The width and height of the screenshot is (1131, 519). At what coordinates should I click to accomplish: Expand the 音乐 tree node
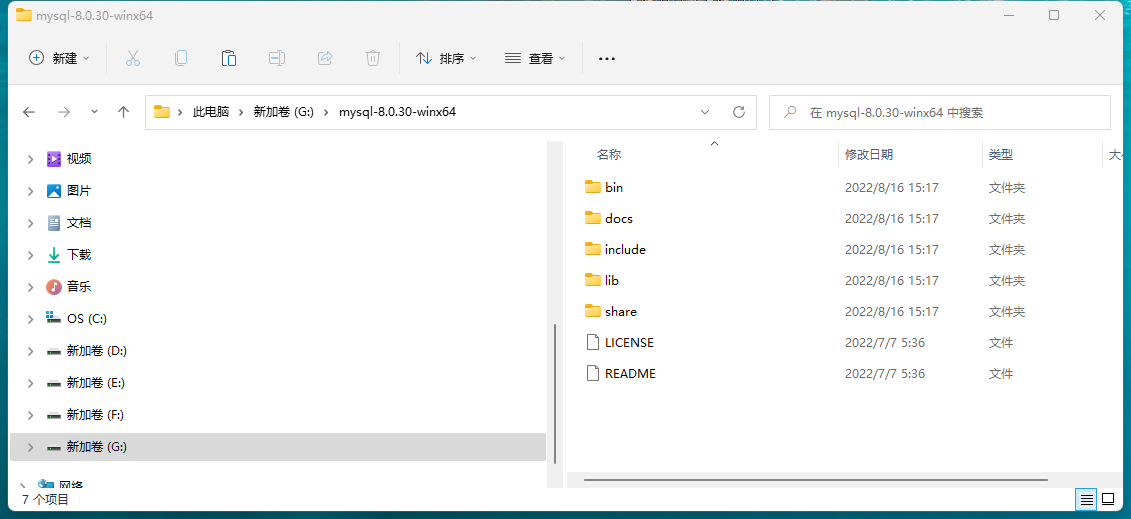(x=30, y=286)
